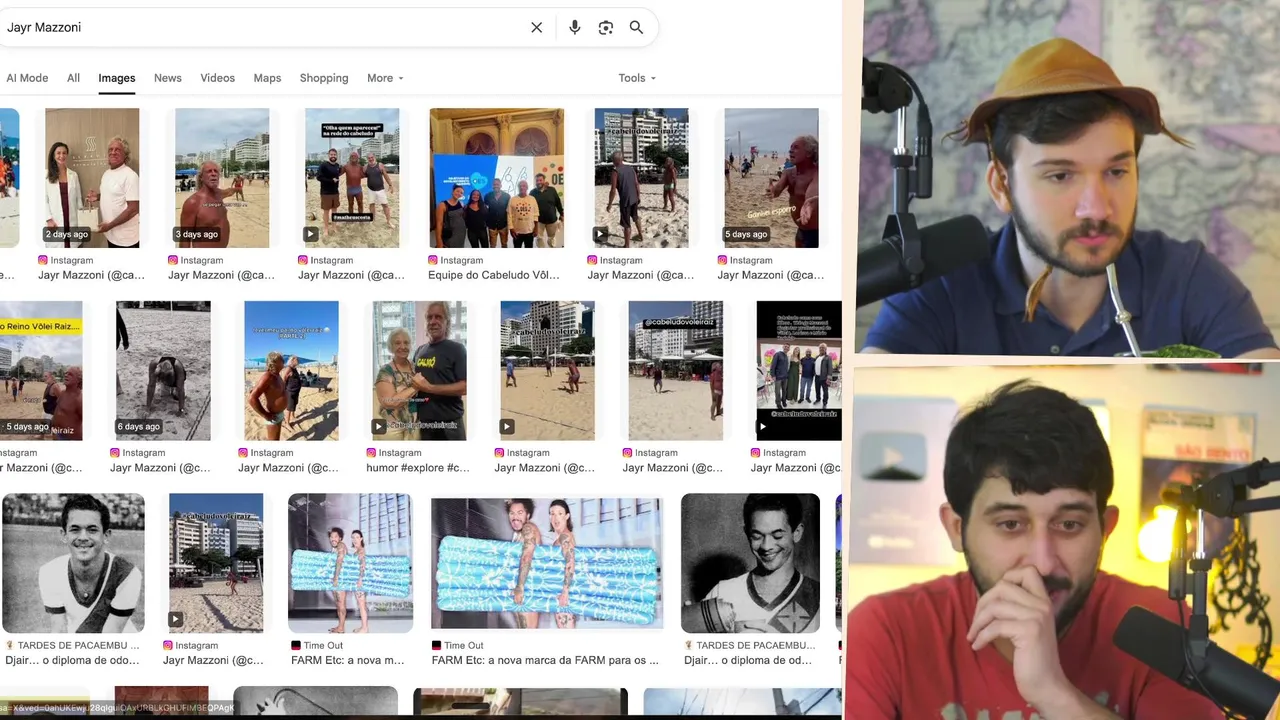The image size is (1280, 720).
Task: Open the Shopping tab
Action: point(324,78)
